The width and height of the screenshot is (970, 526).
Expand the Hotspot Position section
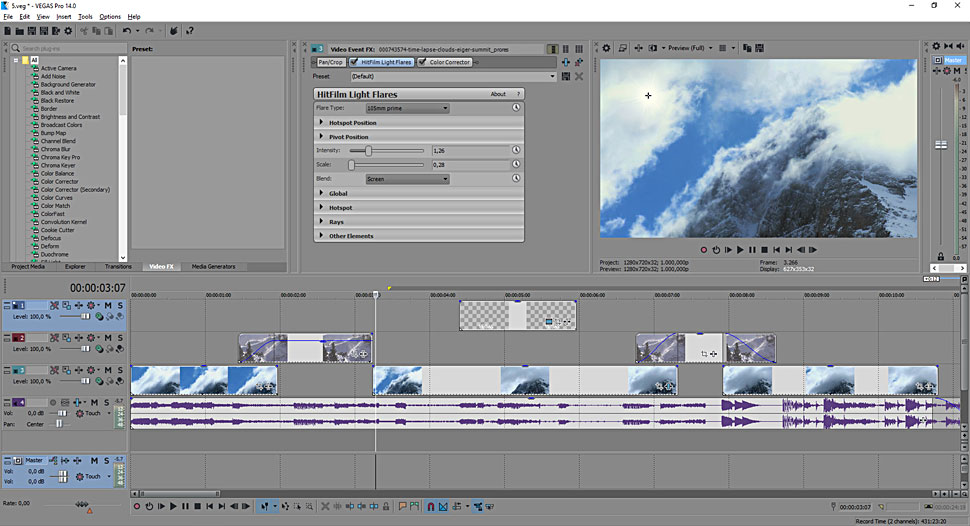click(353, 122)
